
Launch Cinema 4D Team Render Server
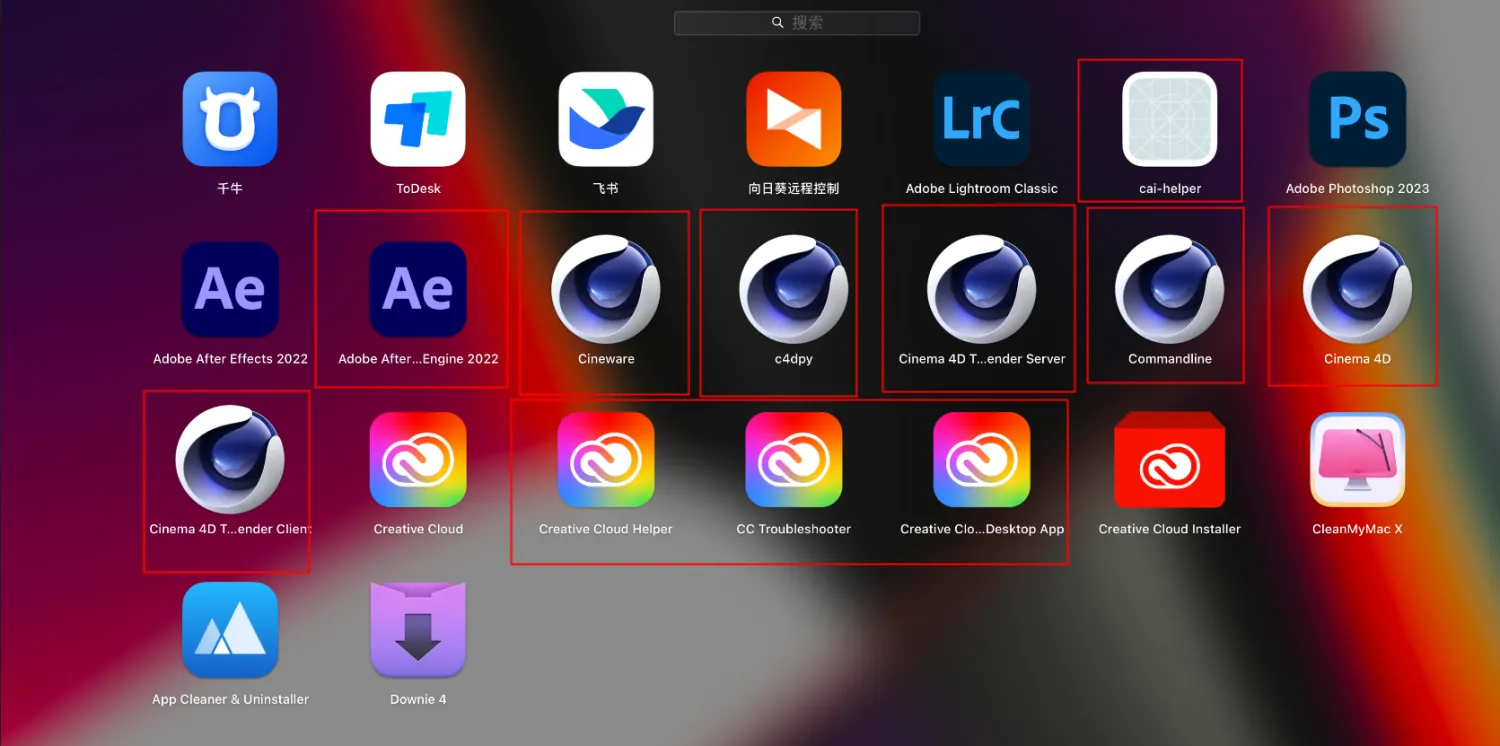[981, 289]
